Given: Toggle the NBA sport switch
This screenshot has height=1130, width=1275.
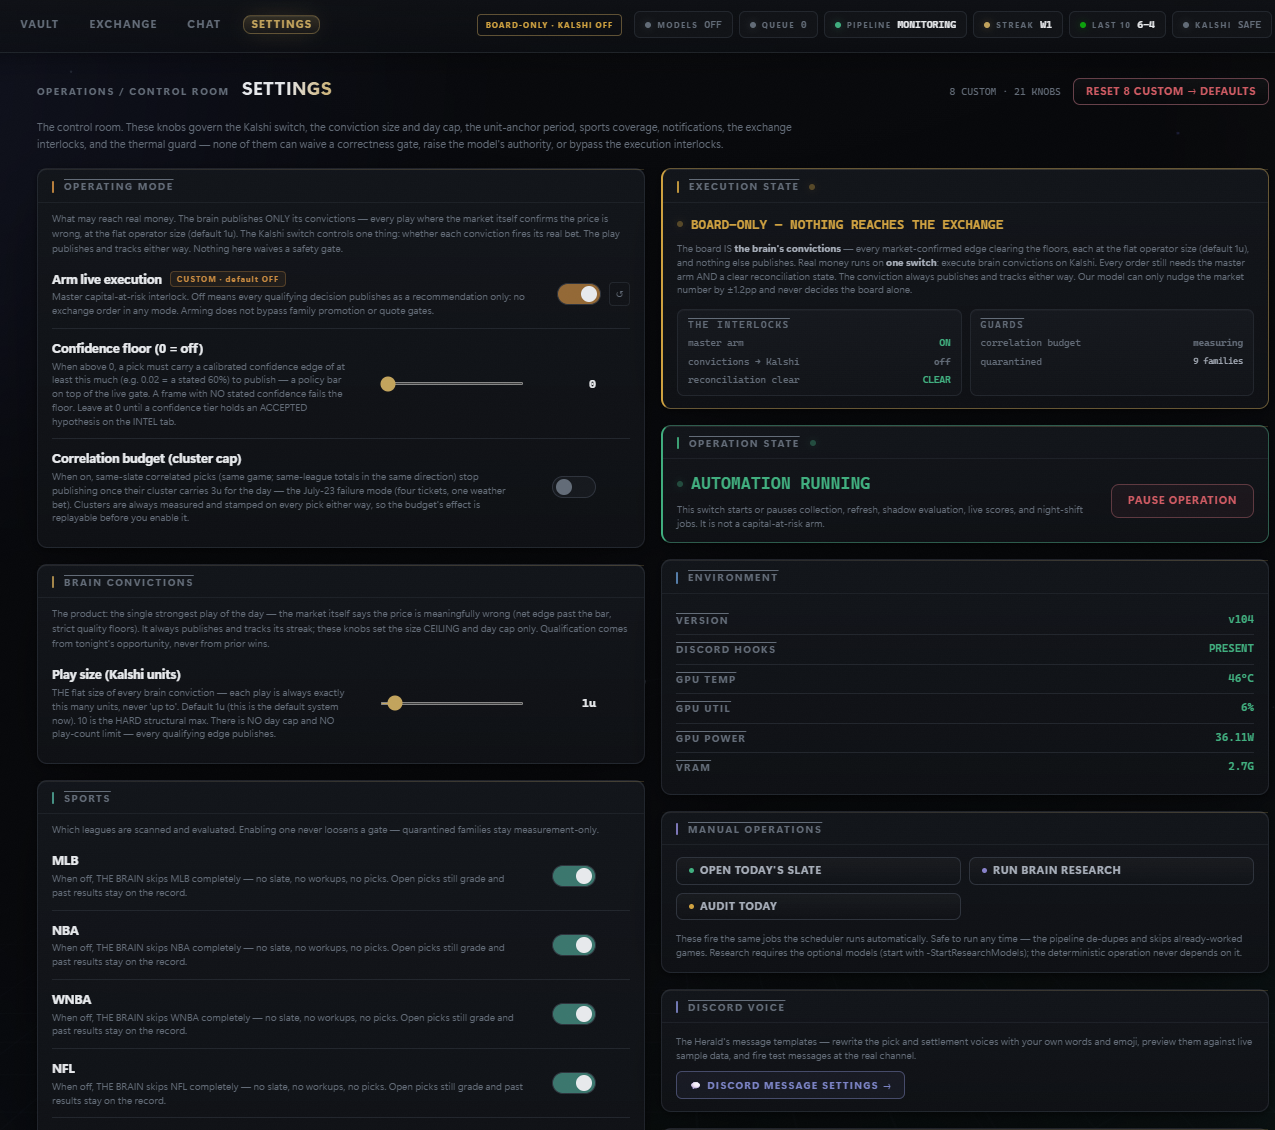Looking at the screenshot, I should [x=574, y=945].
